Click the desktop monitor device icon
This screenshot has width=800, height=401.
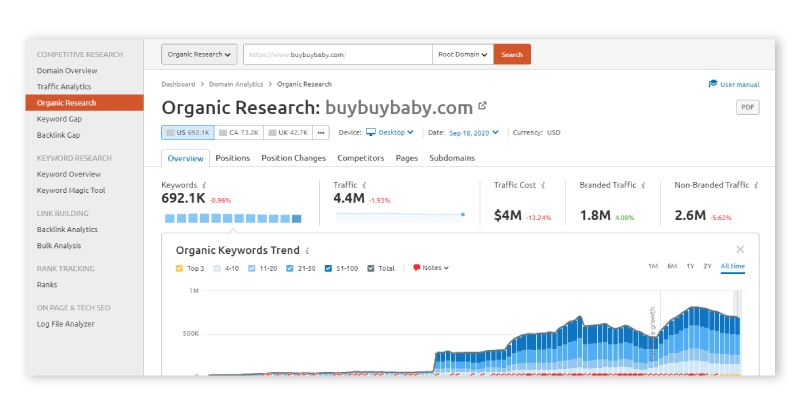click(371, 132)
